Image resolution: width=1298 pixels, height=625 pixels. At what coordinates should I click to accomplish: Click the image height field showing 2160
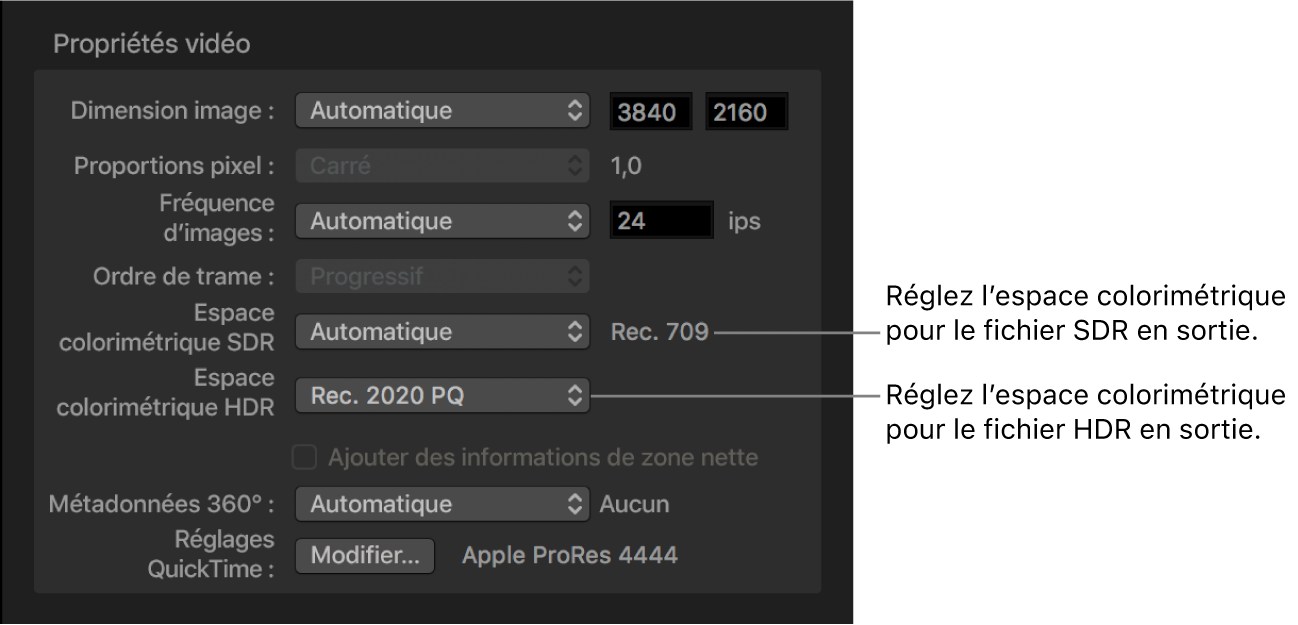coord(747,112)
